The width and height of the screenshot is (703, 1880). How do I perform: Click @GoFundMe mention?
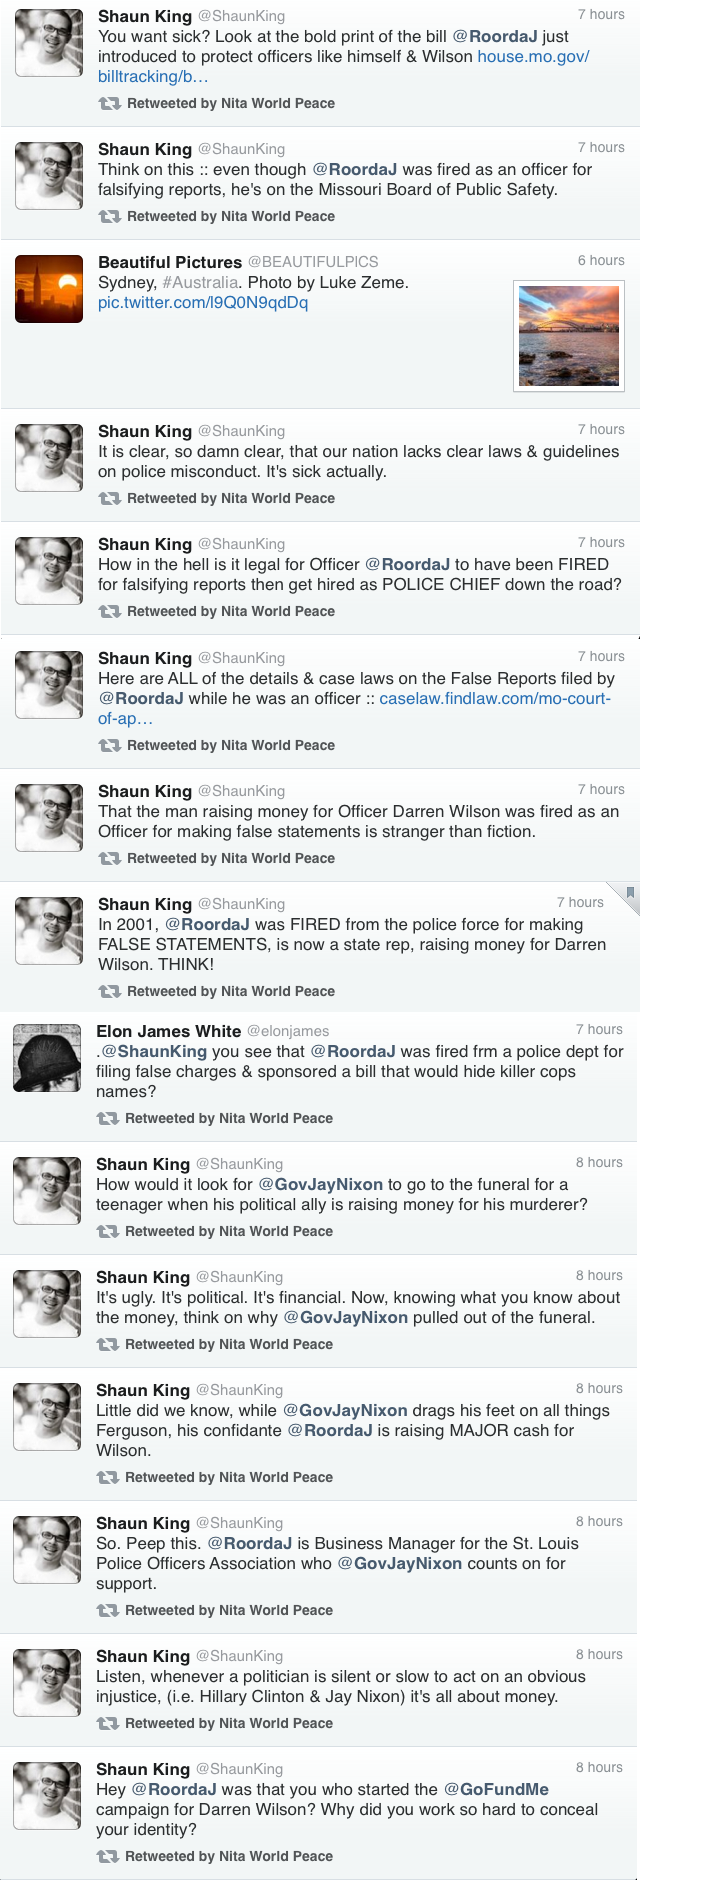click(x=496, y=1789)
